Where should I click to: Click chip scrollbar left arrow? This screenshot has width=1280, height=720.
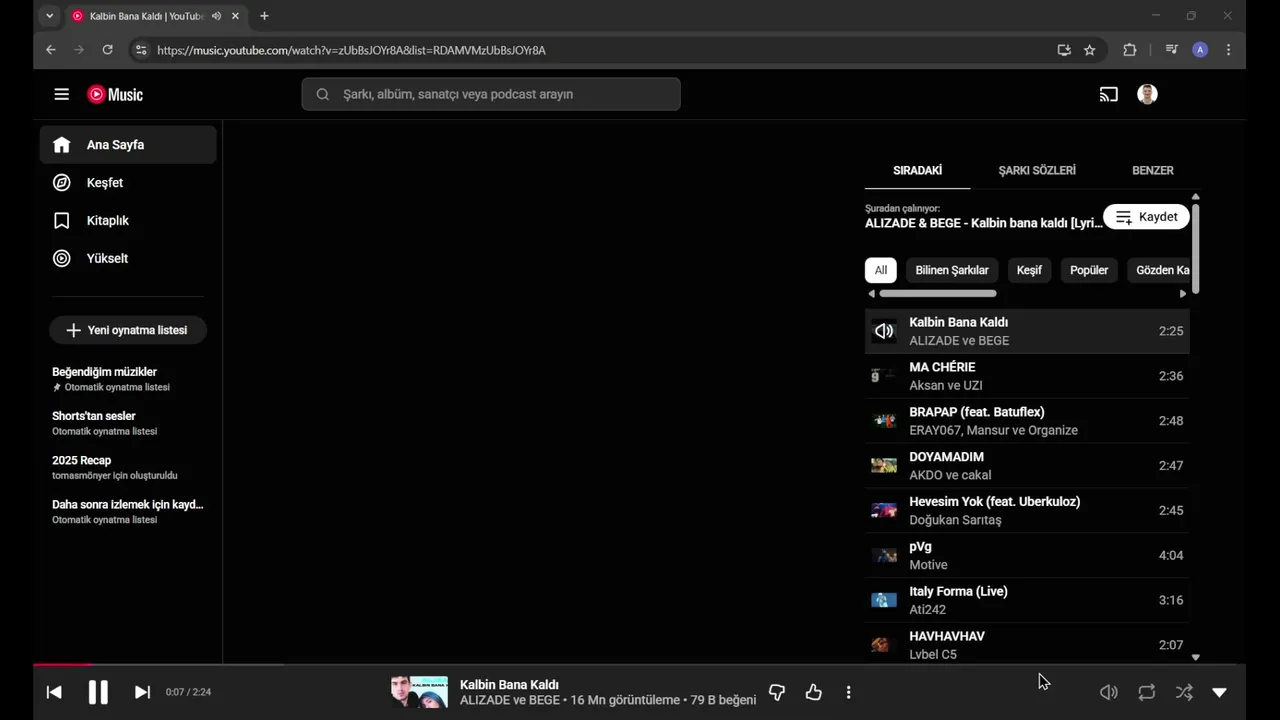tap(871, 294)
